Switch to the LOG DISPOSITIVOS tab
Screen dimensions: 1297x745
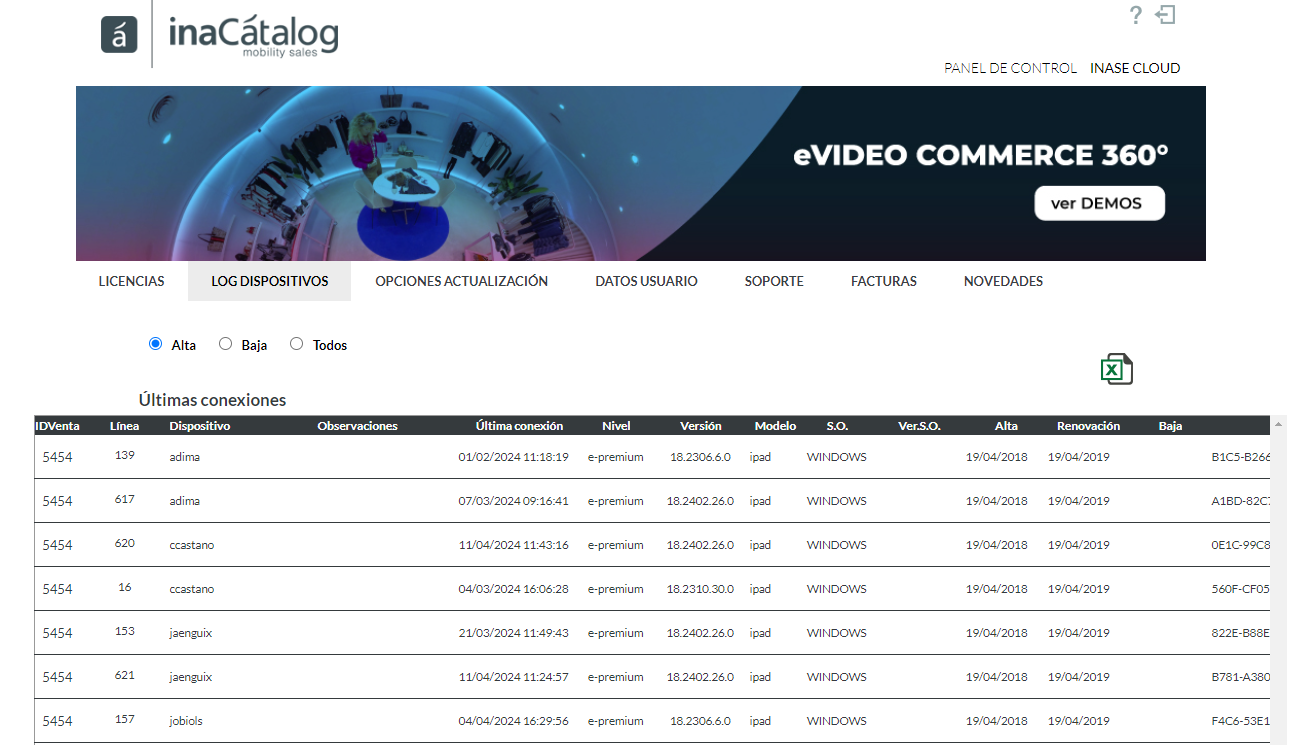pyautogui.click(x=270, y=281)
